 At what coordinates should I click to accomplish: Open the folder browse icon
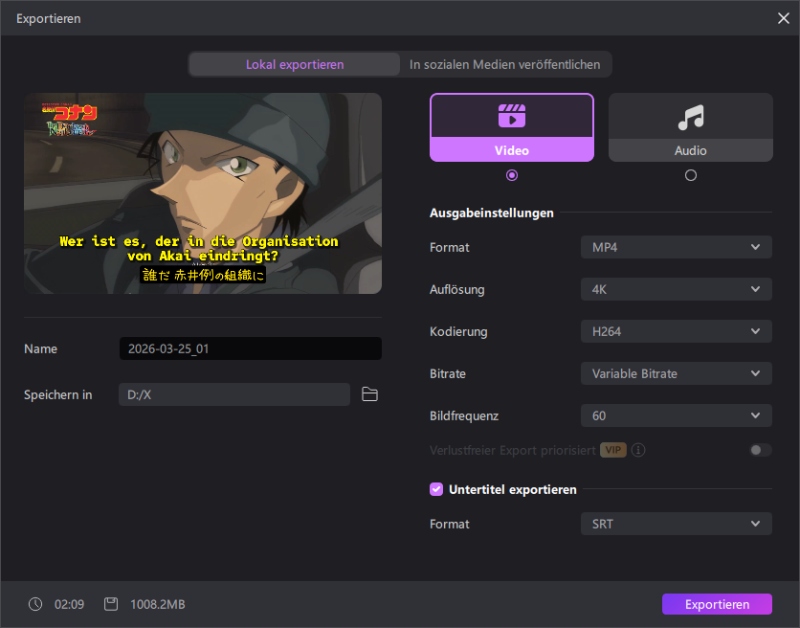(x=370, y=395)
